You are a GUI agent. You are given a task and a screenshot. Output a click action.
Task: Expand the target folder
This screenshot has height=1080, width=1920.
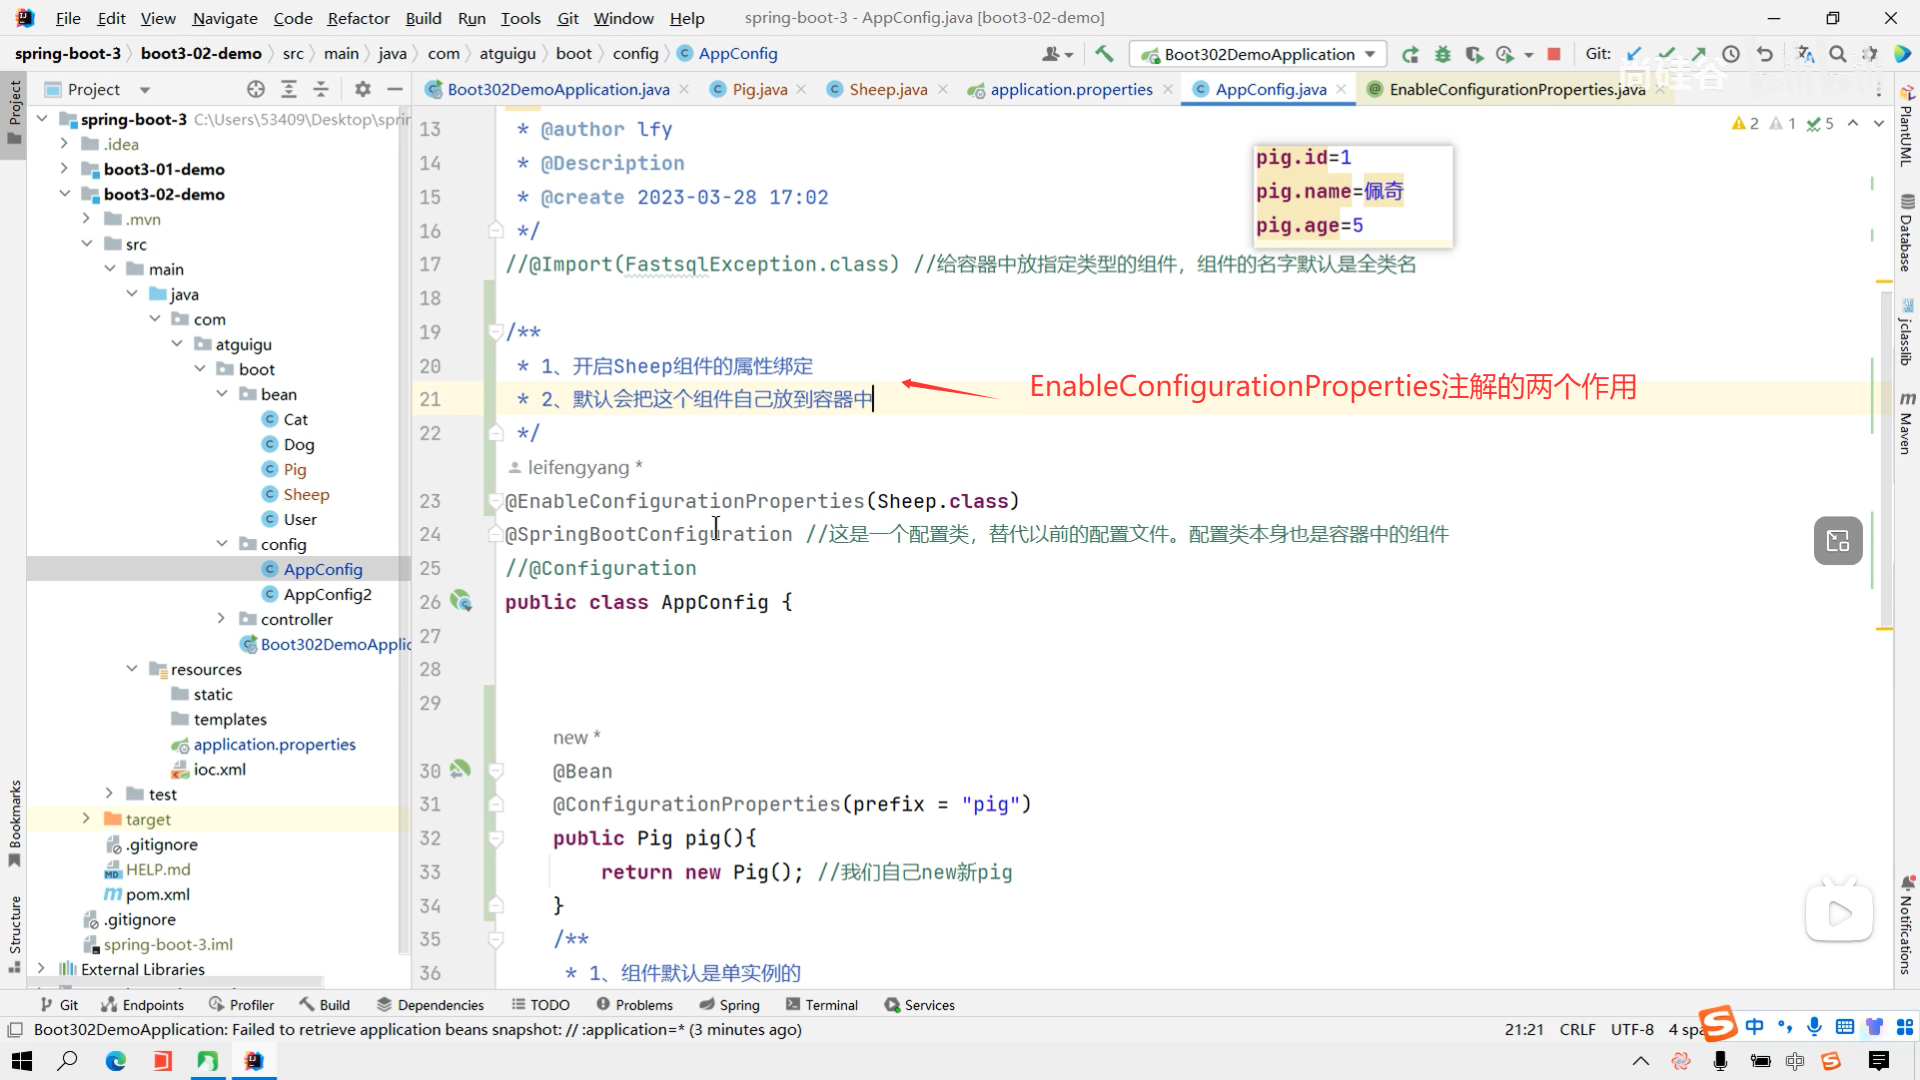(x=86, y=819)
